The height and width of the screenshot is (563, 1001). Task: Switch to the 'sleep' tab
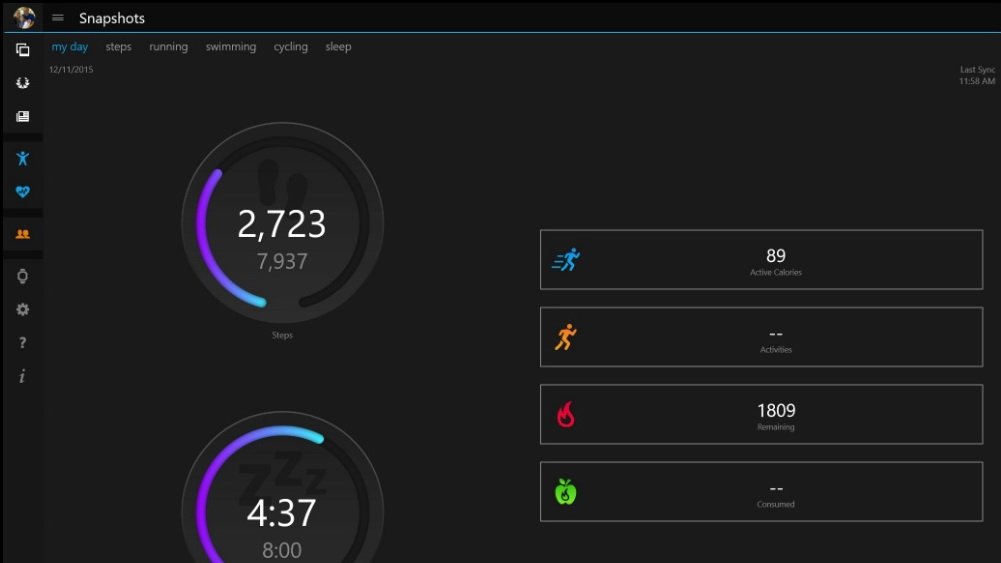click(x=338, y=47)
